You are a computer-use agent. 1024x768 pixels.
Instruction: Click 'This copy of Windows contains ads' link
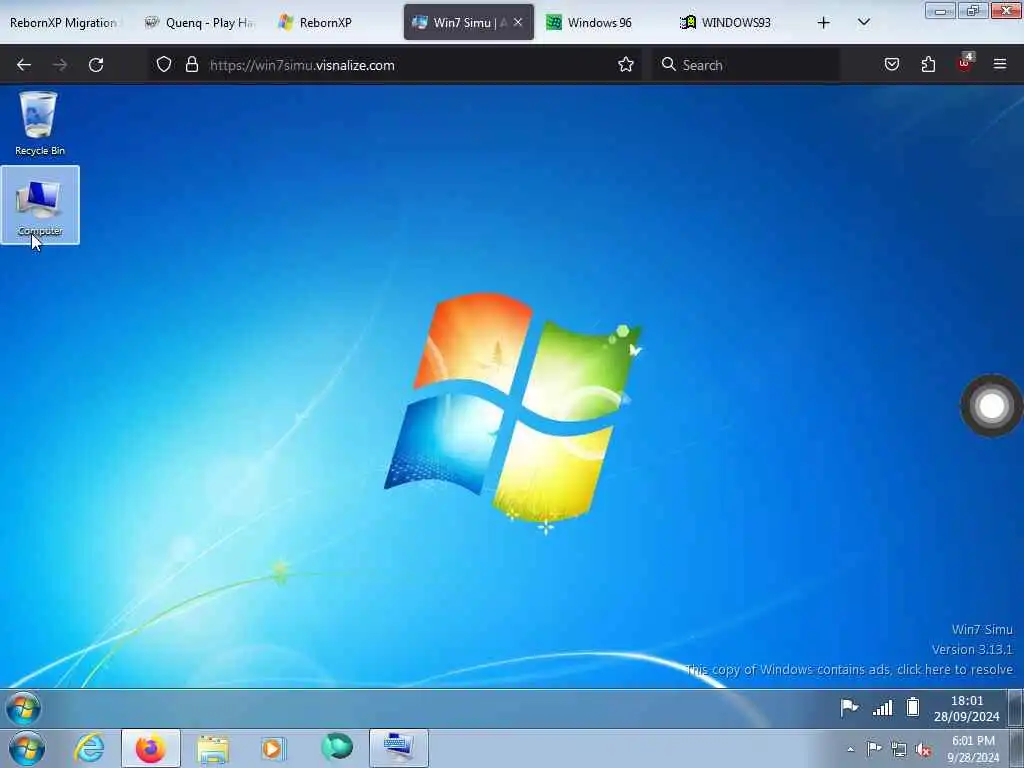(x=848, y=669)
